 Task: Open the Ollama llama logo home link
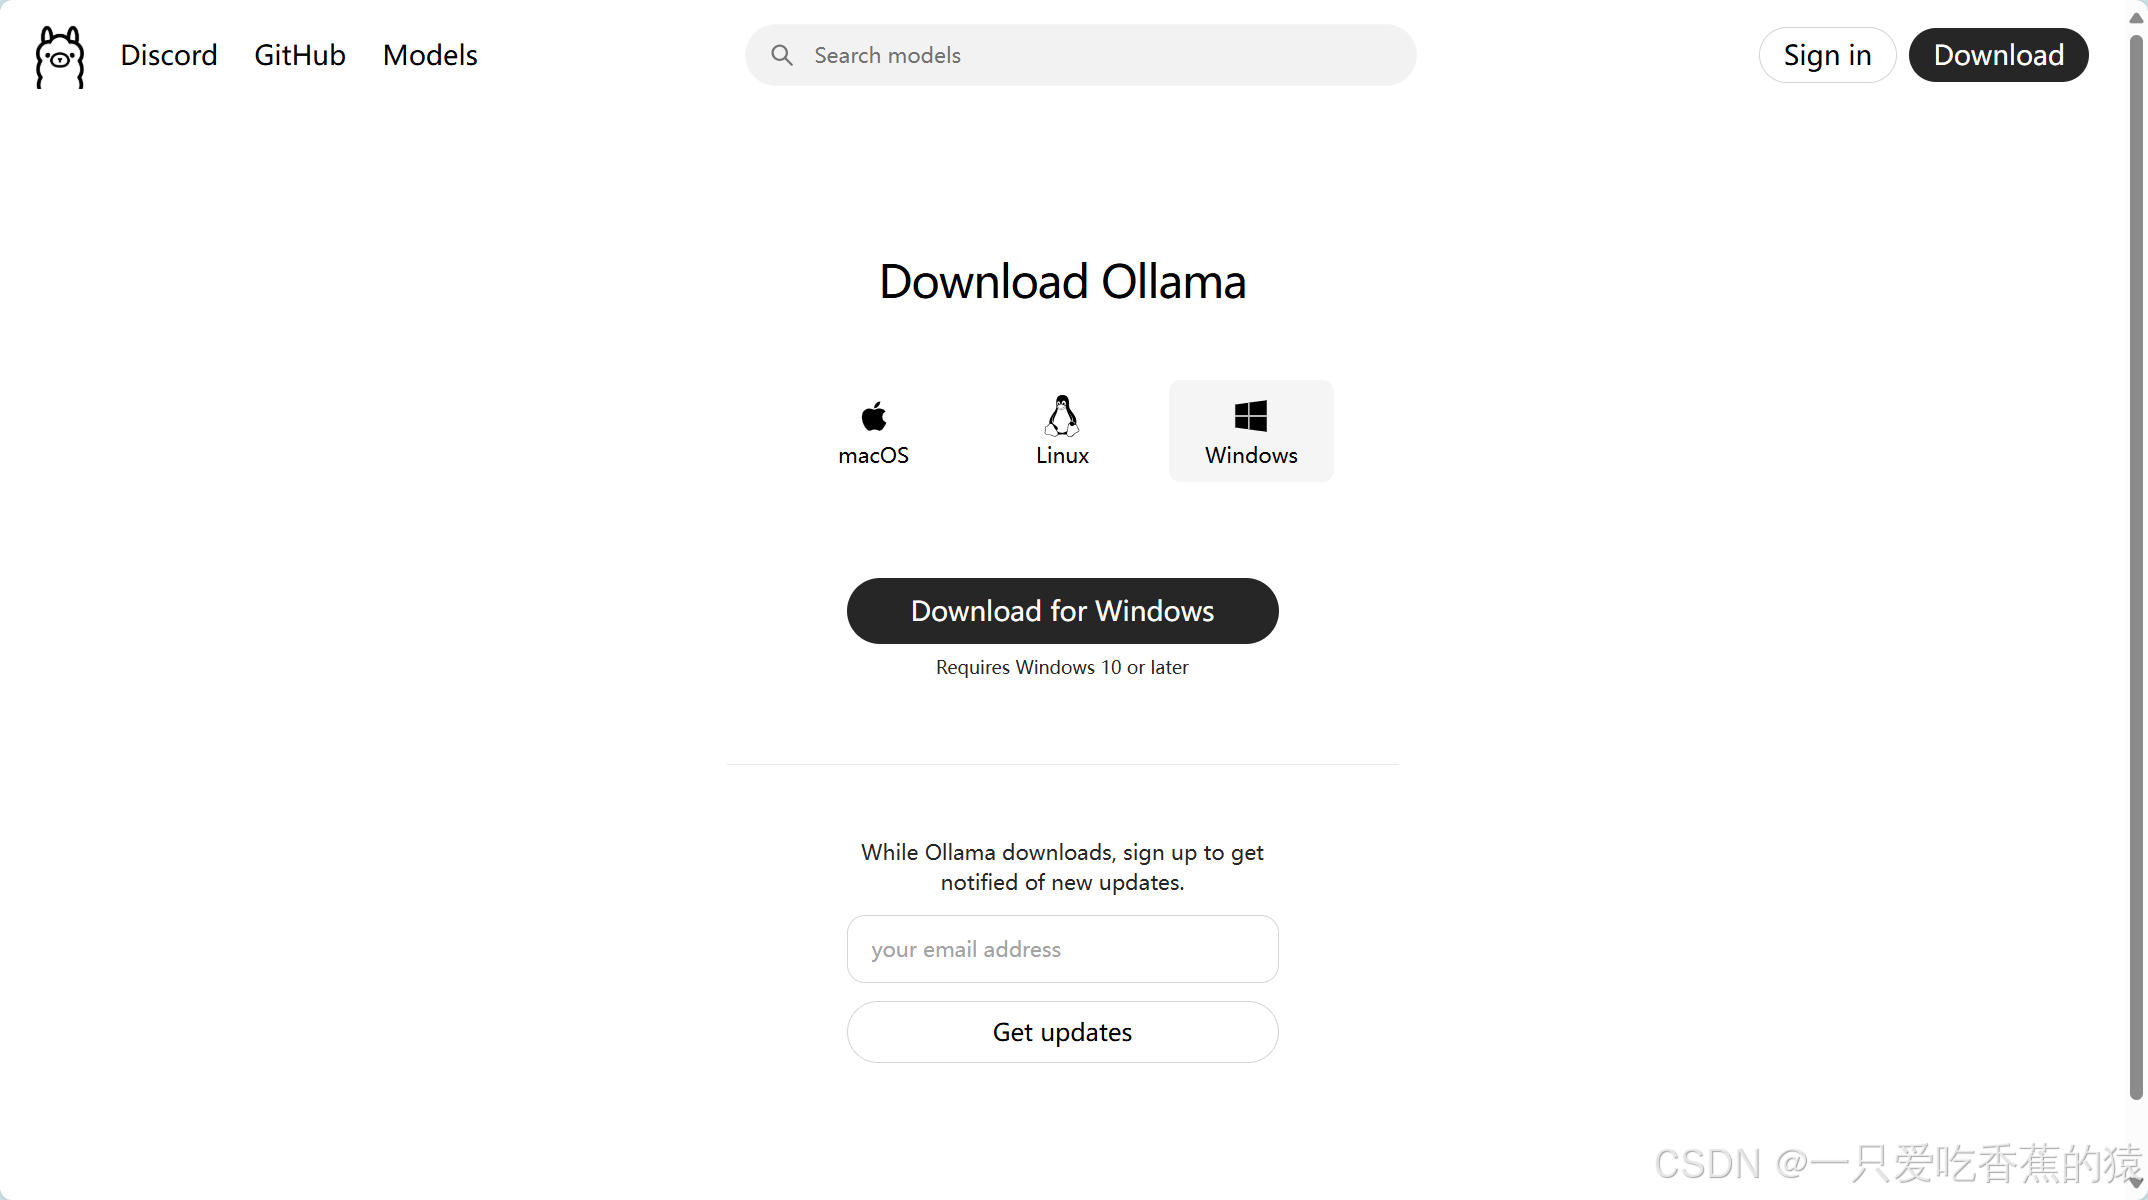tap(60, 57)
